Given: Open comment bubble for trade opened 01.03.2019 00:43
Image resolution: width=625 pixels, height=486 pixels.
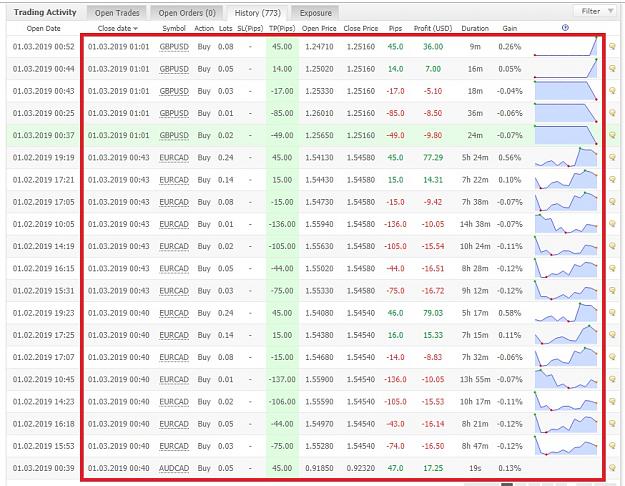Looking at the screenshot, I should (x=613, y=91).
